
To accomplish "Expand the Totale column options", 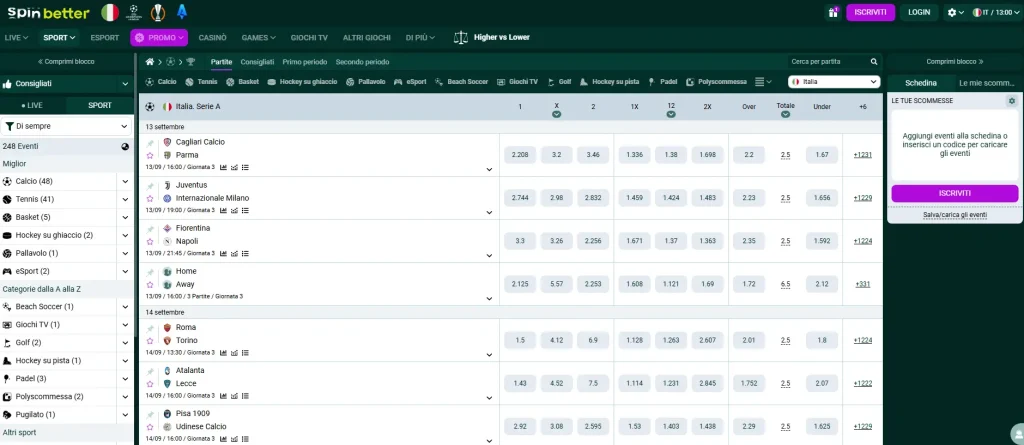I will [x=786, y=114].
